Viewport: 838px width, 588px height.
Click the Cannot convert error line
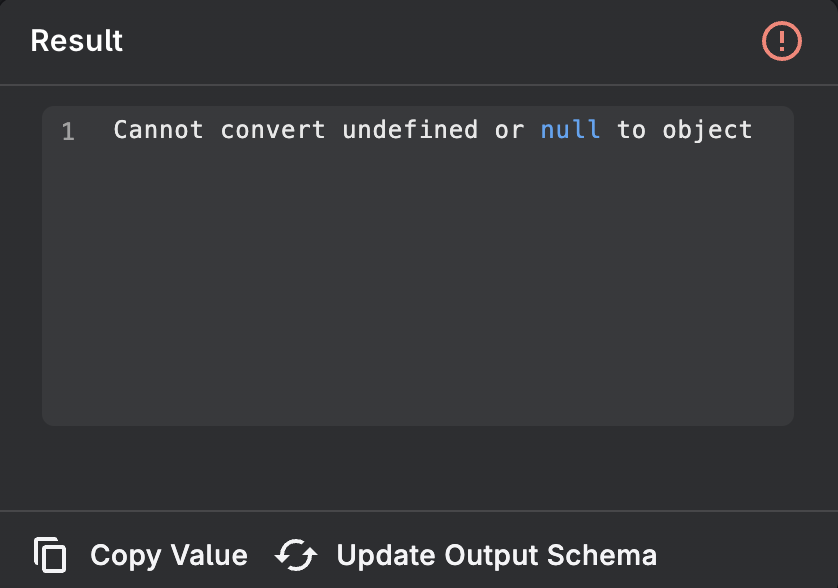click(x=433, y=129)
